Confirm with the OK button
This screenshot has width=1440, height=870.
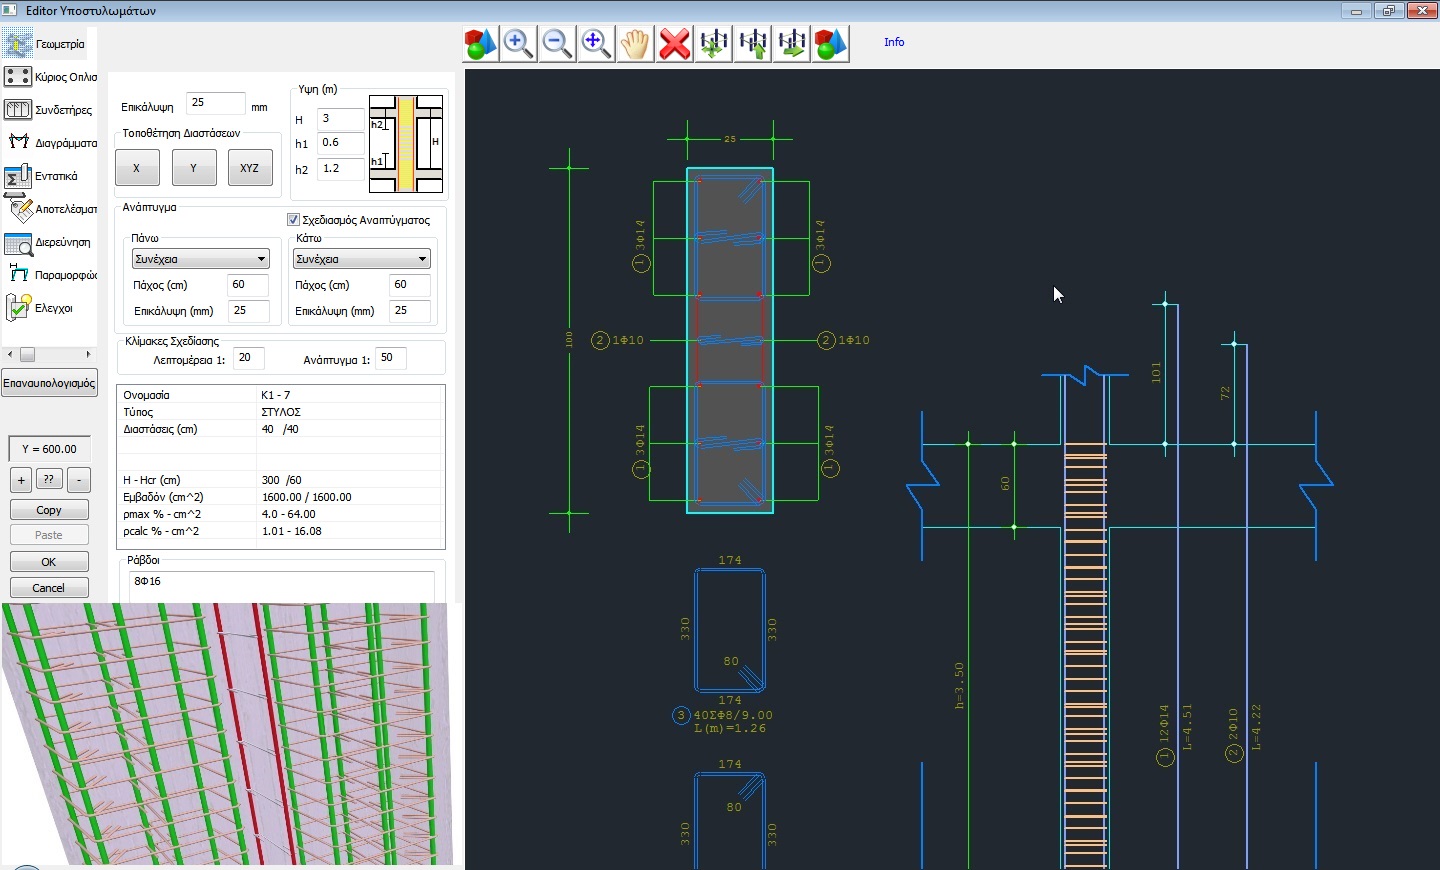[49, 562]
